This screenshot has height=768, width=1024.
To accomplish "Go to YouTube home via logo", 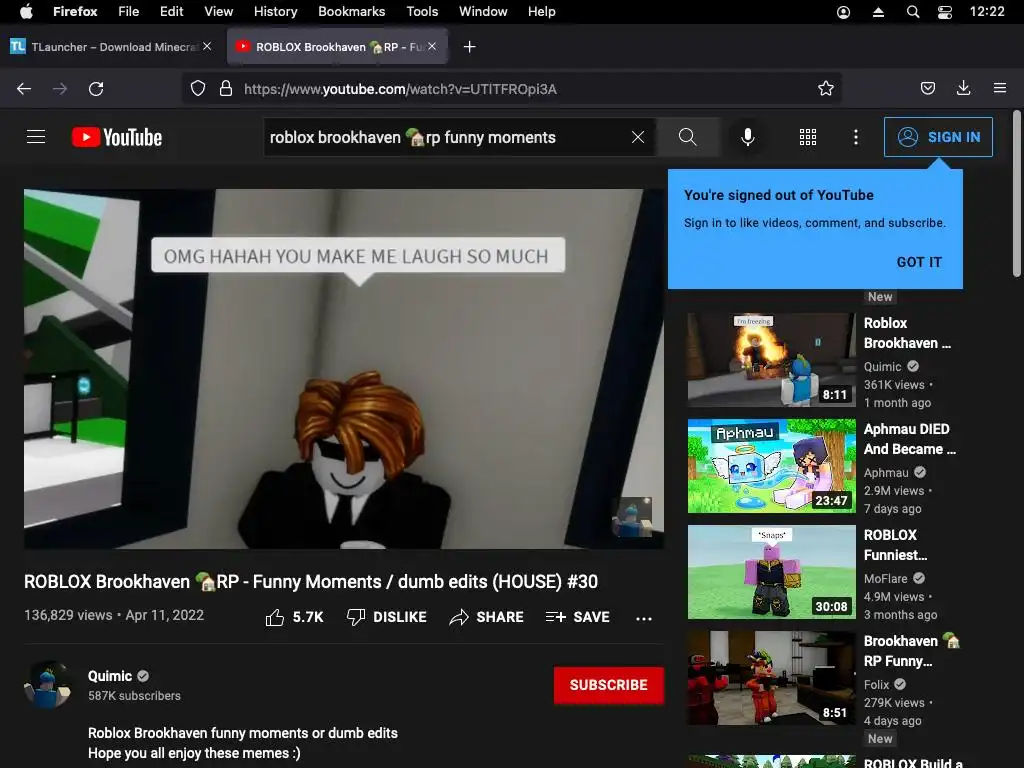I will (117, 137).
